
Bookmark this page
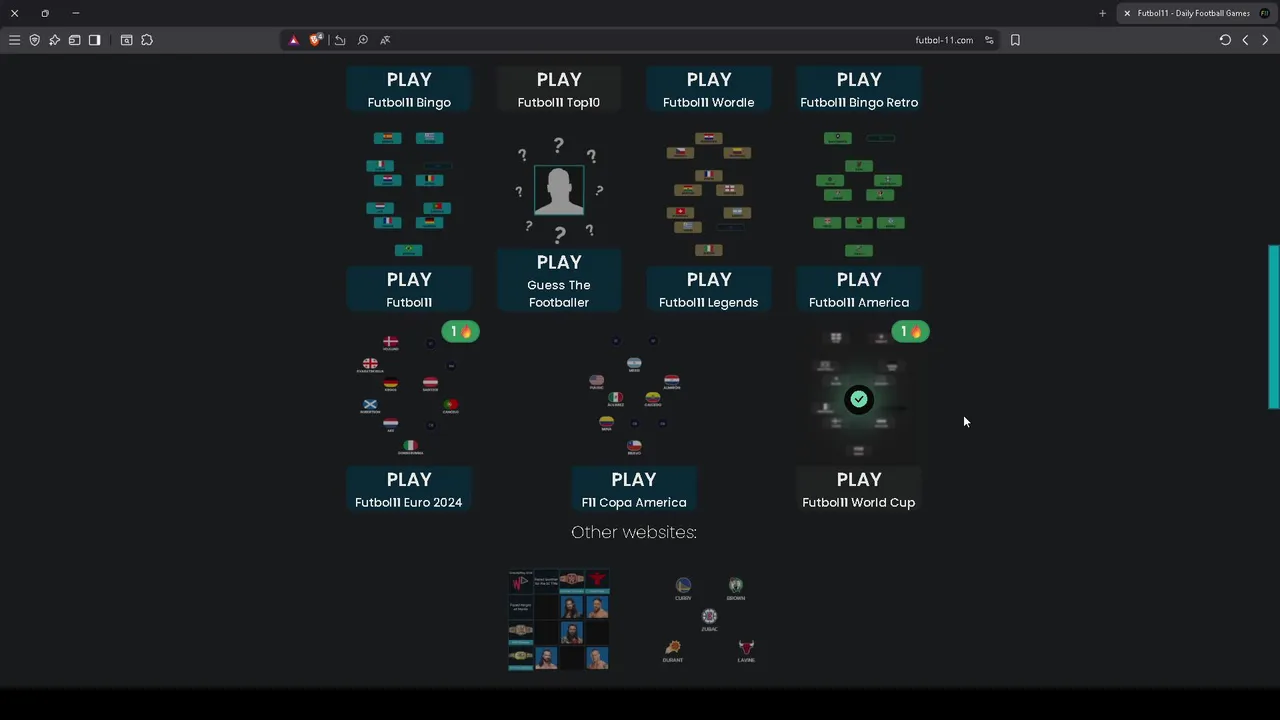[1015, 40]
